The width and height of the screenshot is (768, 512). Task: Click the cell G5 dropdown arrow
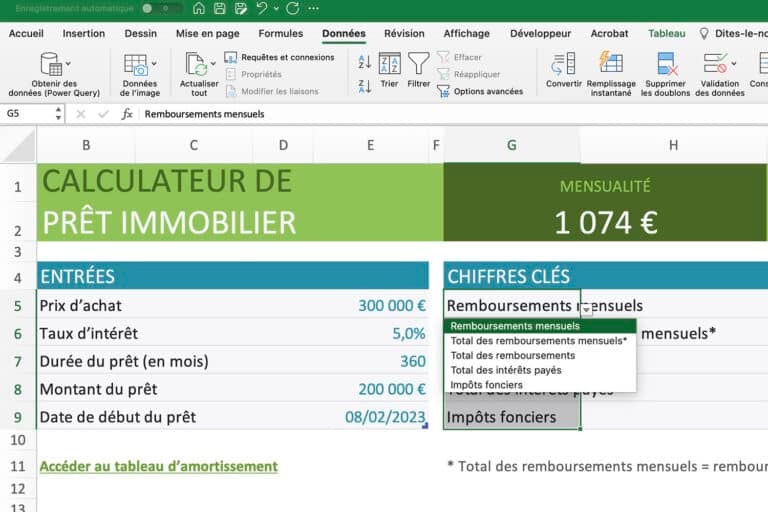pos(588,311)
